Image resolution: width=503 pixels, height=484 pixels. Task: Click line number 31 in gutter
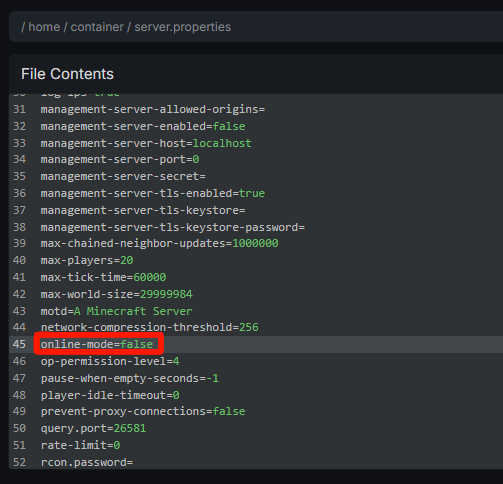pos(19,109)
